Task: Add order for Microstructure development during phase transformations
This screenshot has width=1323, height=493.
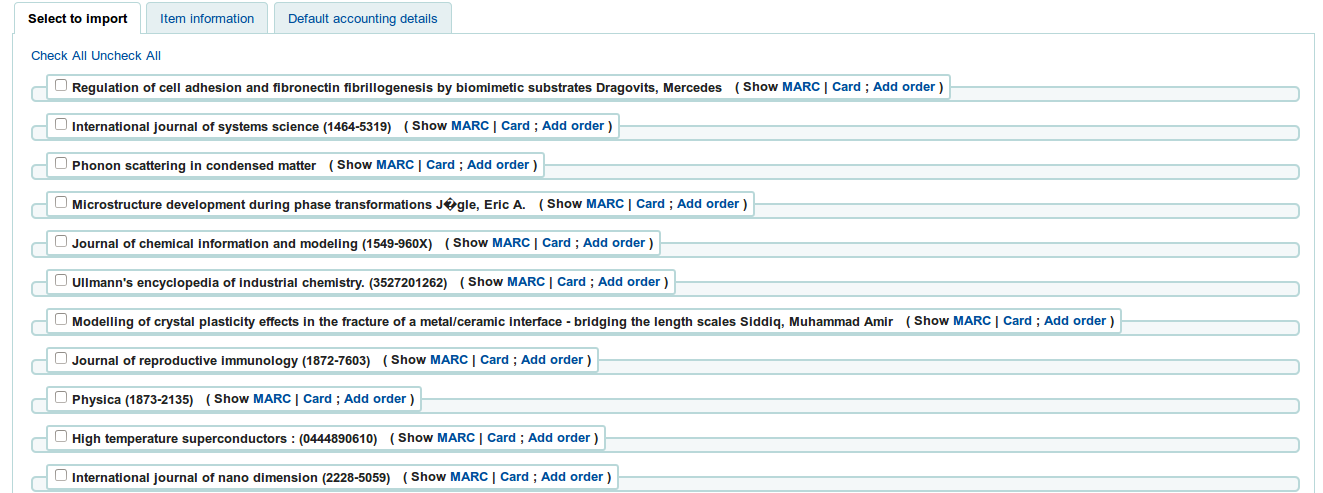Action: point(708,204)
